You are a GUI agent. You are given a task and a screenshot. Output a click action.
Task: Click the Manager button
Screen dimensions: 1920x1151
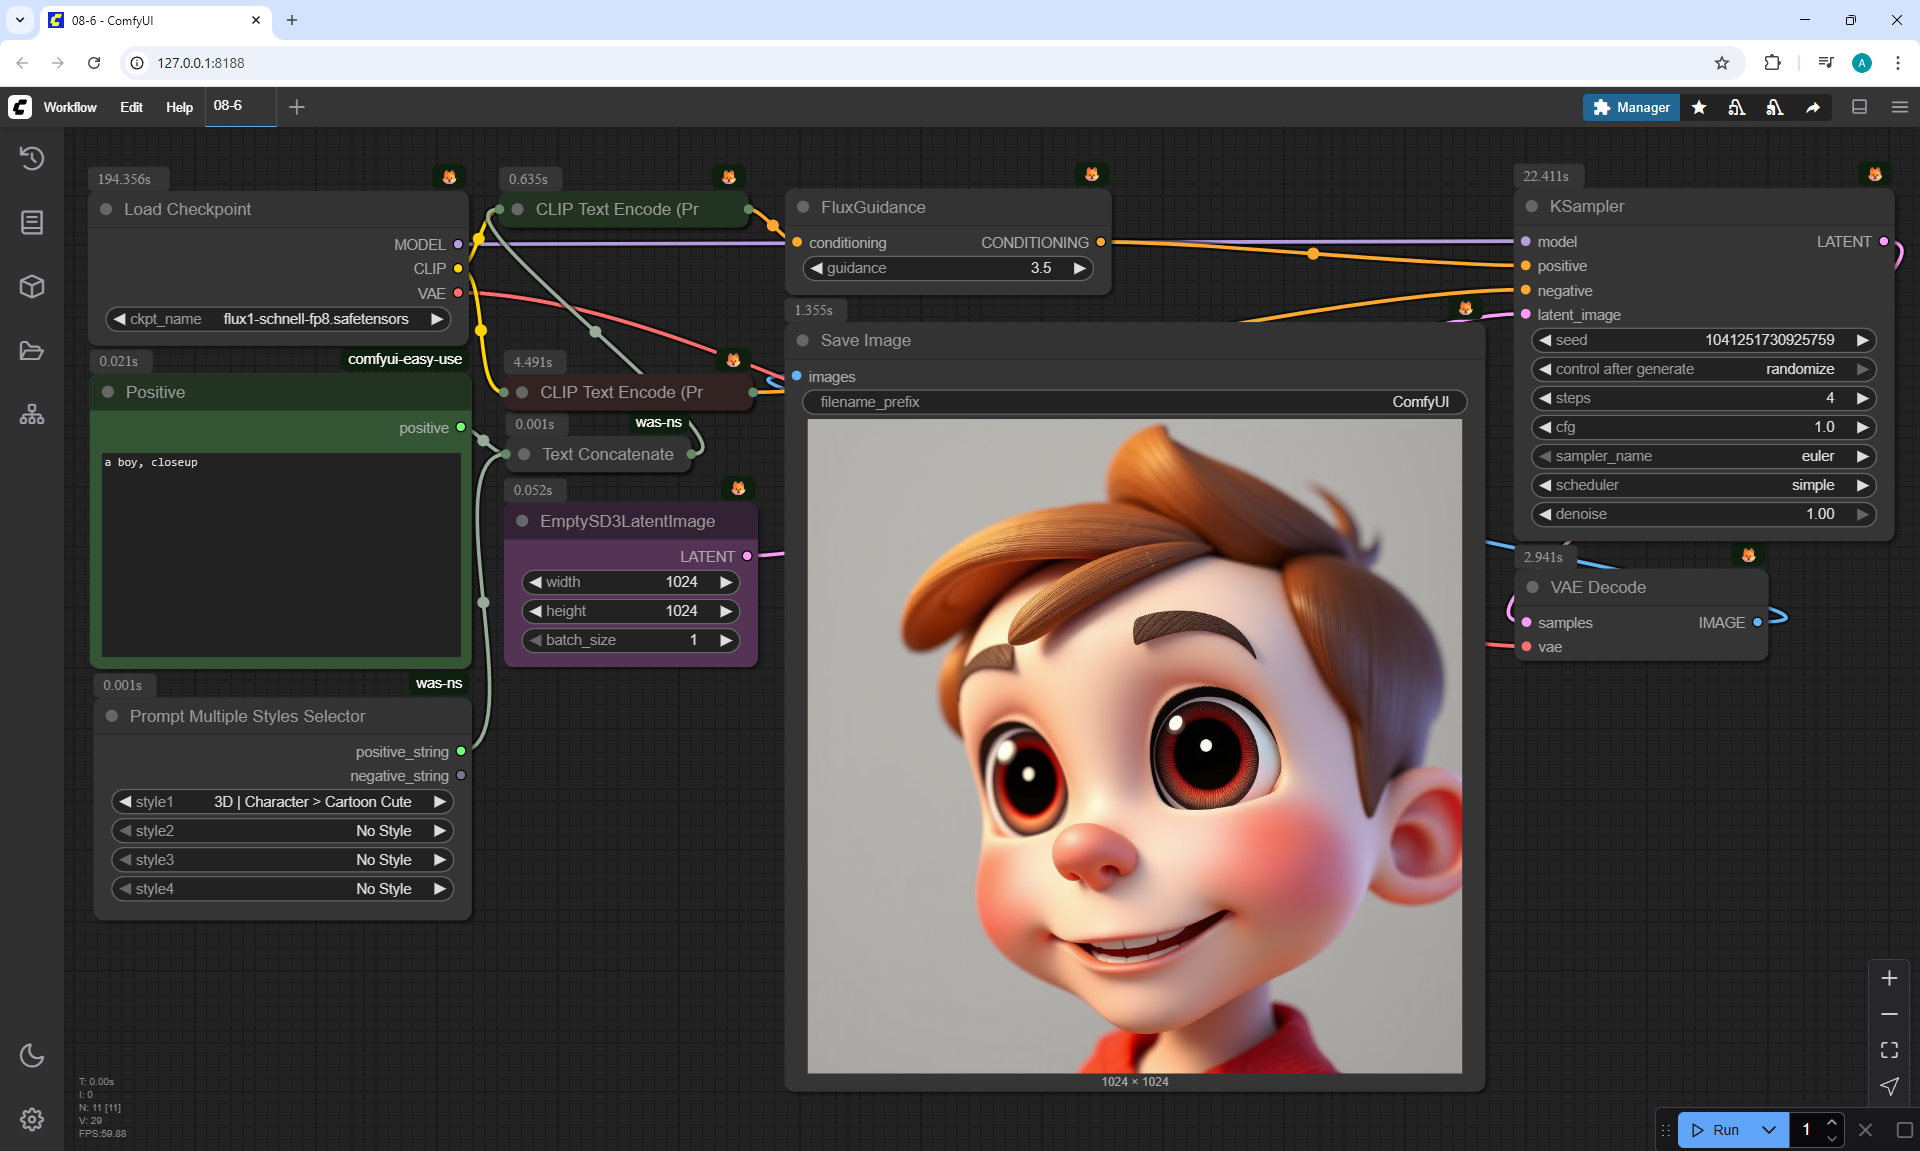tap(1631, 107)
